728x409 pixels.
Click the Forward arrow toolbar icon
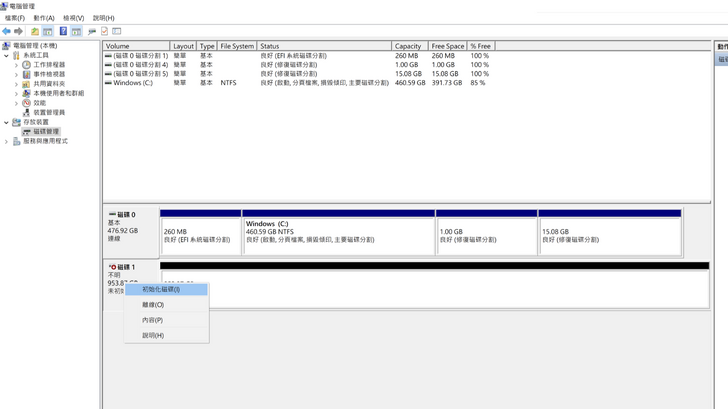pyautogui.click(x=18, y=31)
